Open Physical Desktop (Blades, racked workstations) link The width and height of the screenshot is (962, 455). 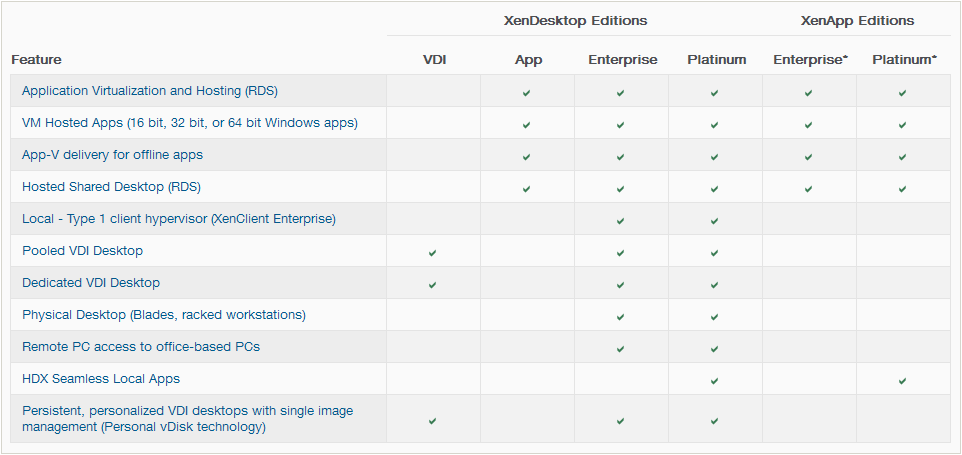click(x=164, y=315)
